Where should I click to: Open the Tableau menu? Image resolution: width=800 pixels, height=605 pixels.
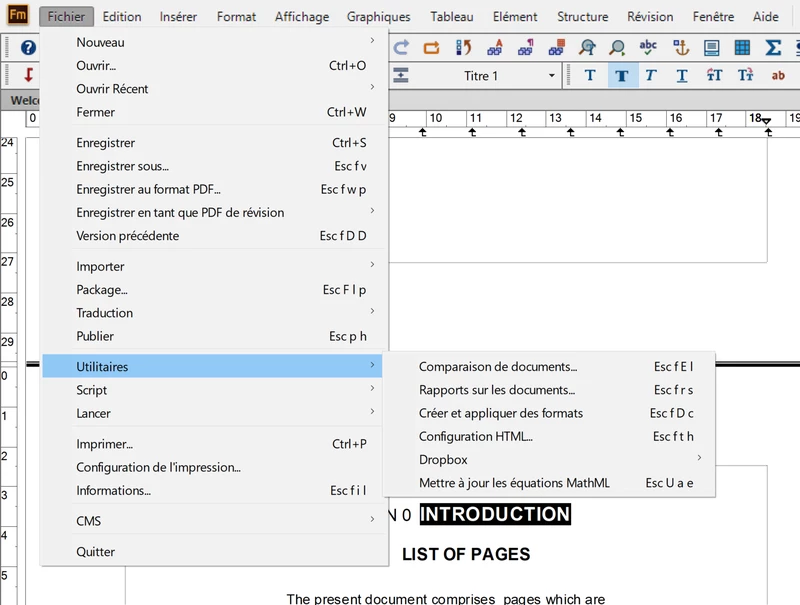(x=452, y=17)
